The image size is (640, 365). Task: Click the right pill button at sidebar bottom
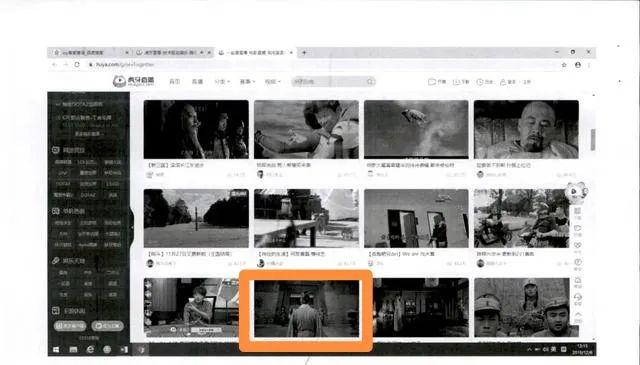pos(107,326)
